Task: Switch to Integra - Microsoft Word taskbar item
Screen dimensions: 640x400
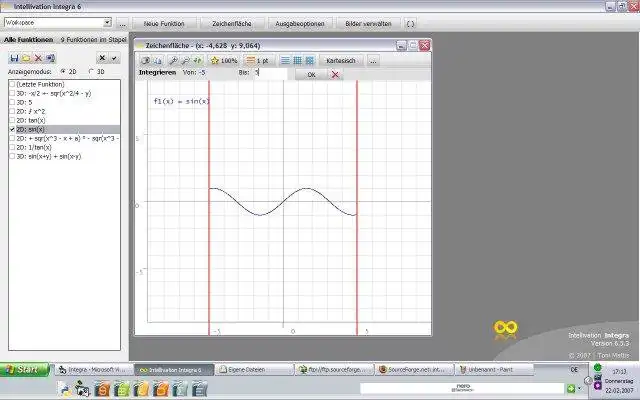Action: pyautogui.click(x=94, y=370)
